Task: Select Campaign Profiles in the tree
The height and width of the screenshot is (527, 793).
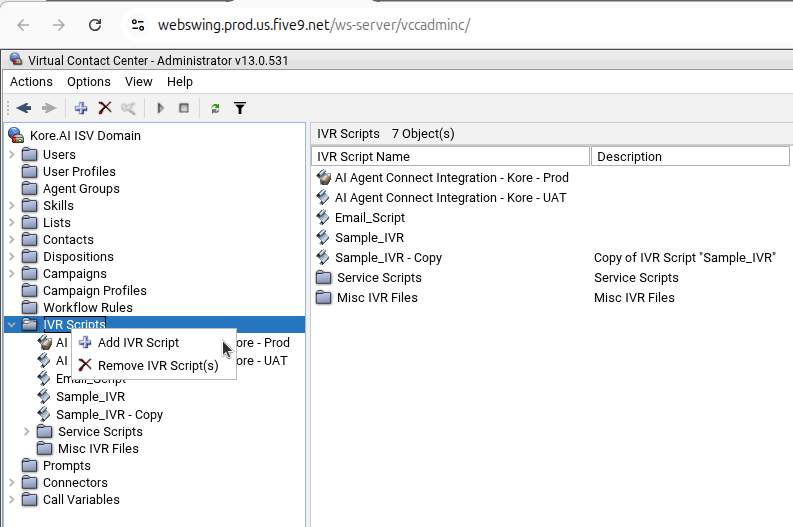Action: click(x=95, y=290)
